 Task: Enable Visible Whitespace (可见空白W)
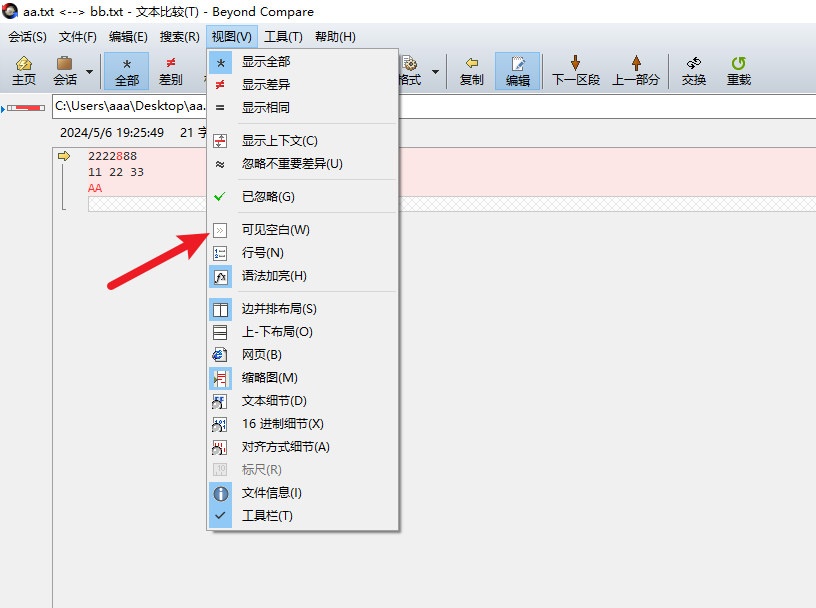302,230
